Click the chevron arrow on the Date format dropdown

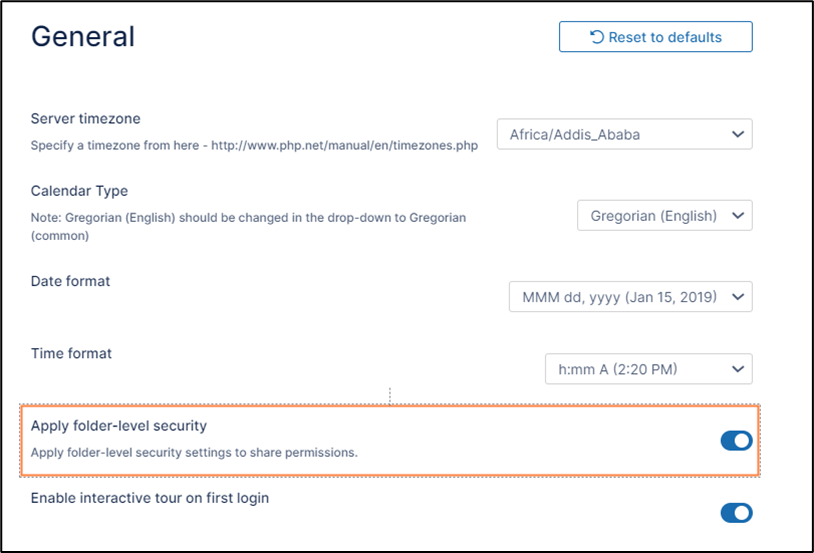738,296
